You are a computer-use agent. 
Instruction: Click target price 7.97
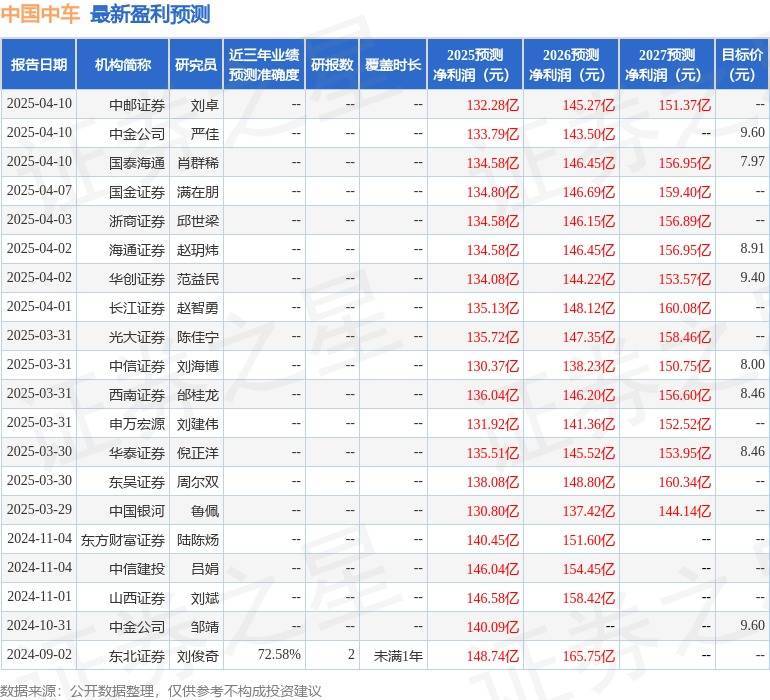point(752,161)
